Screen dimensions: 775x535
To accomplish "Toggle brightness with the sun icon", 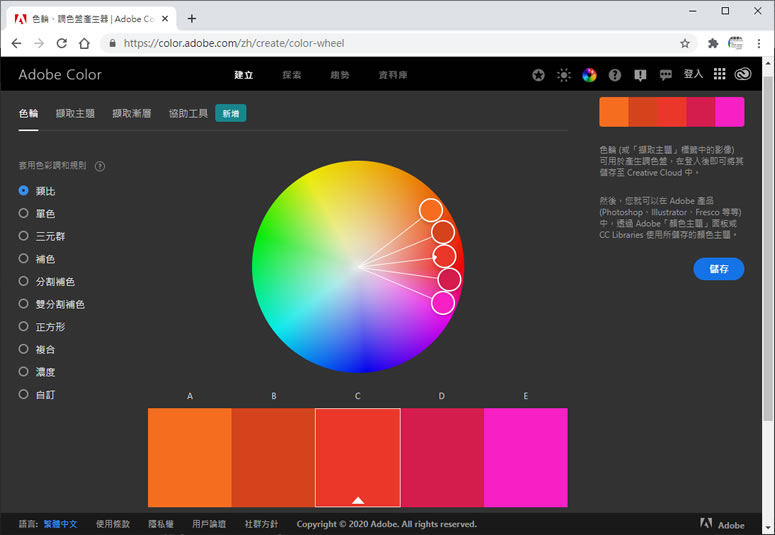I will [x=564, y=75].
